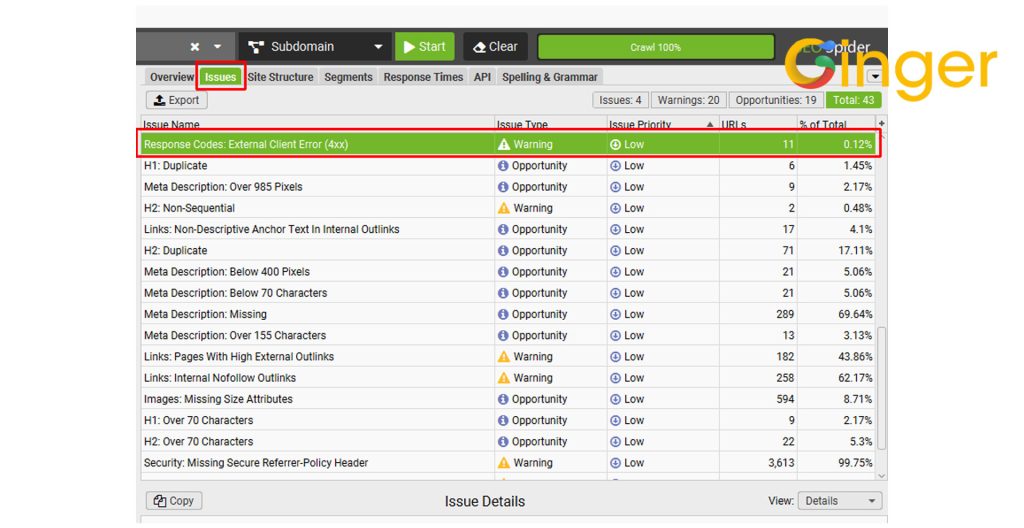Select the H1: Duplicate row

pos(508,166)
